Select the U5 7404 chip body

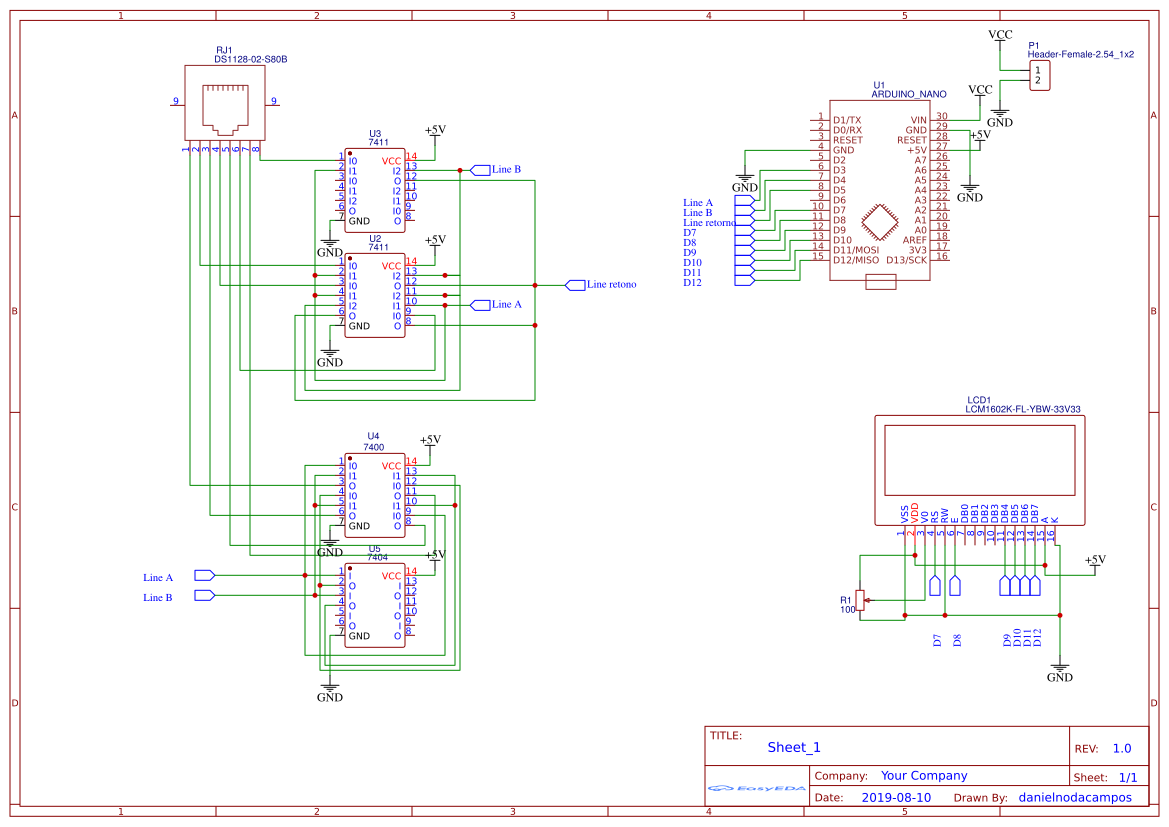(x=375, y=605)
